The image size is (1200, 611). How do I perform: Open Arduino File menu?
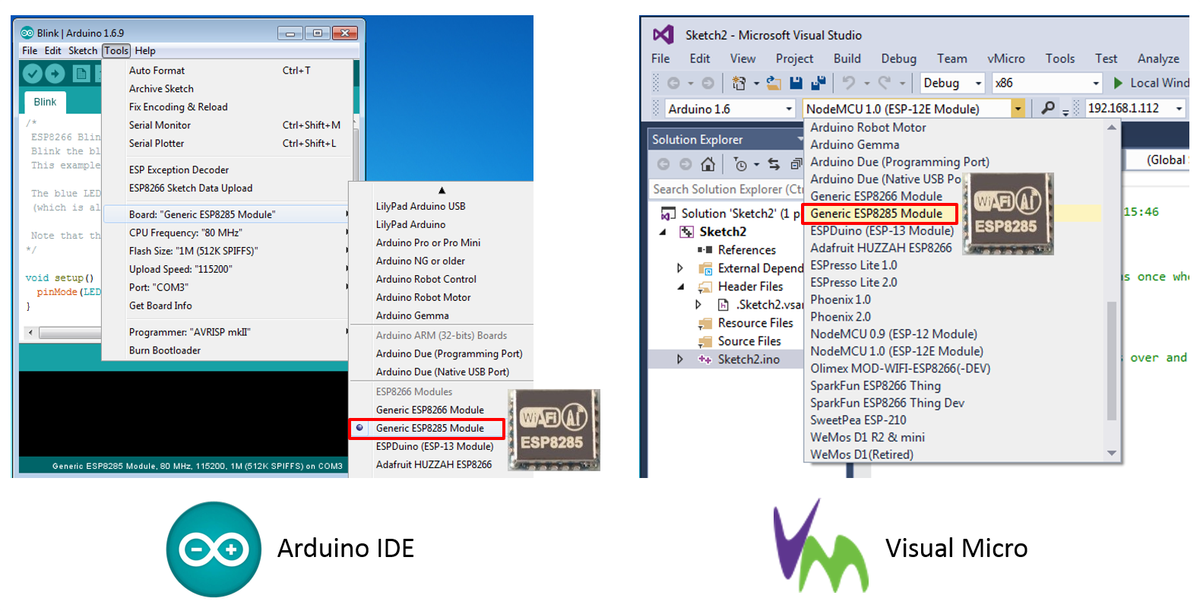(x=30, y=51)
